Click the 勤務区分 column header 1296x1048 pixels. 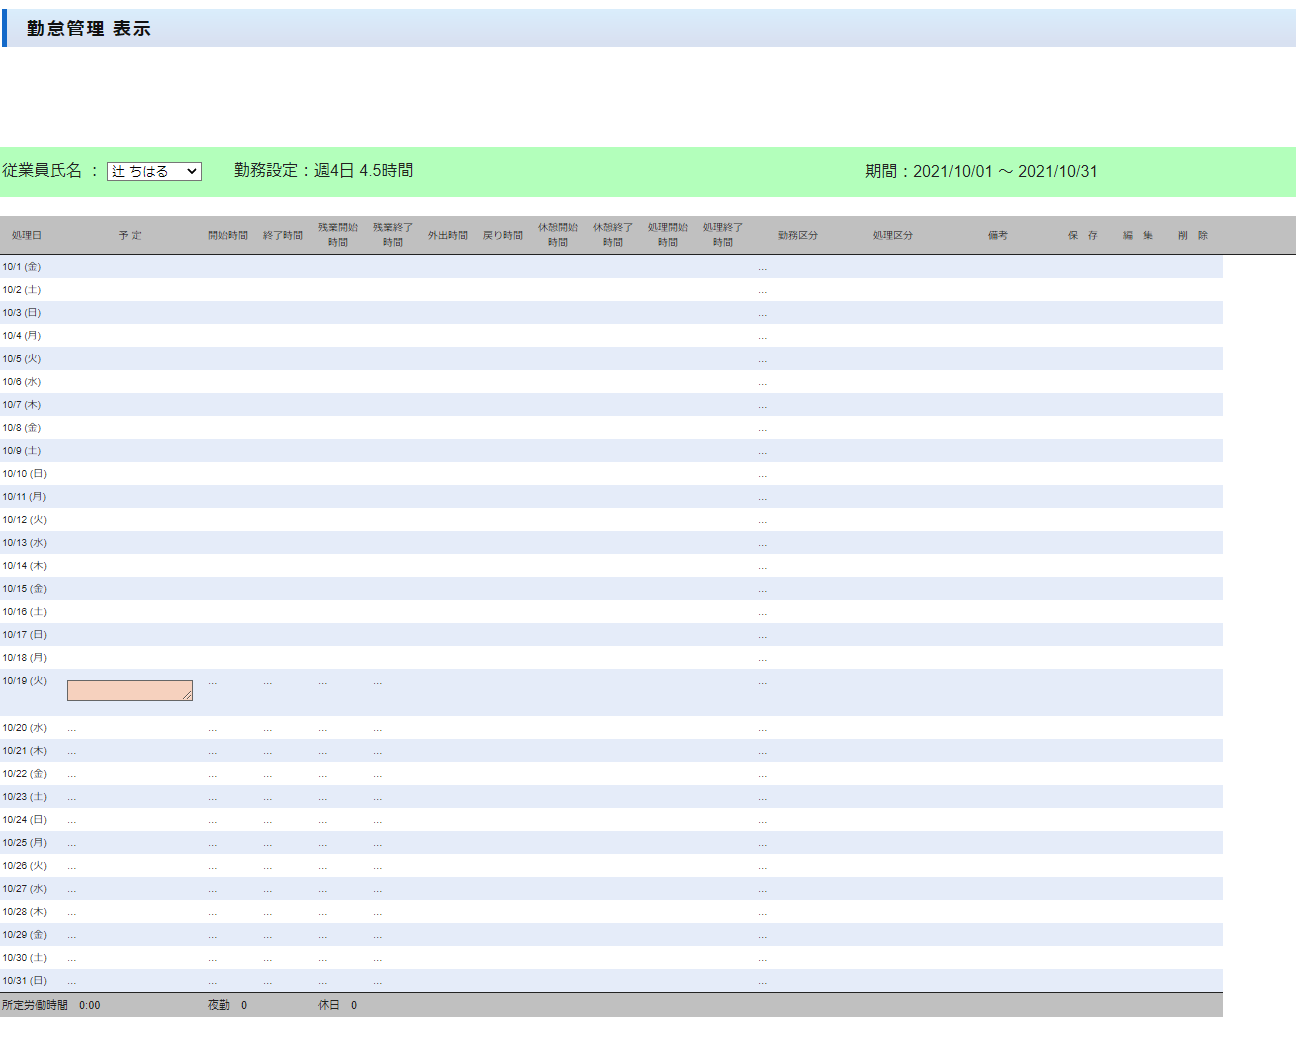pos(797,236)
